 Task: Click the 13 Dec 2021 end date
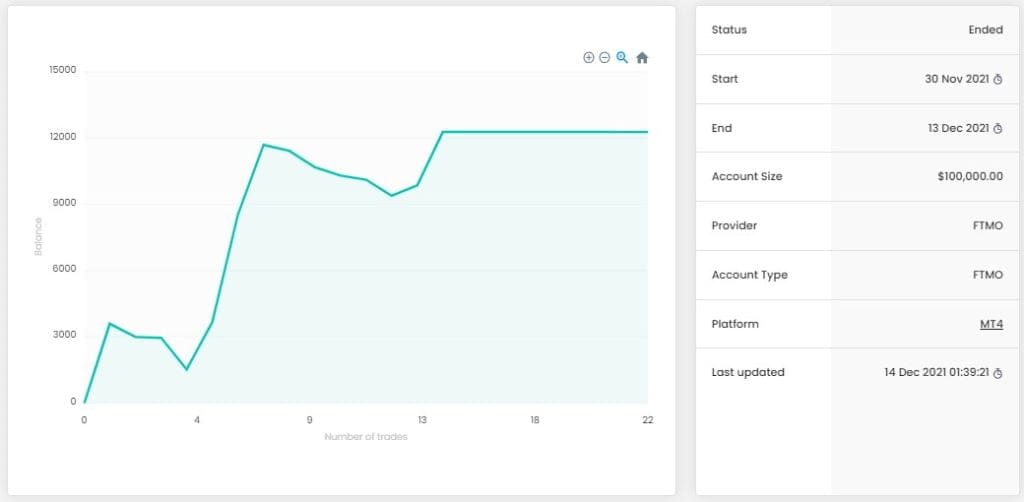click(957, 128)
